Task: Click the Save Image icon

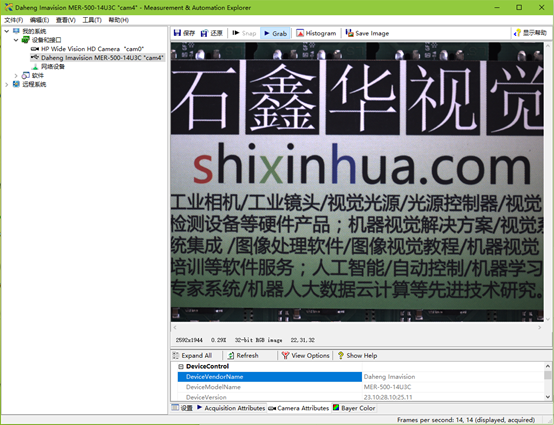Action: coord(349,33)
